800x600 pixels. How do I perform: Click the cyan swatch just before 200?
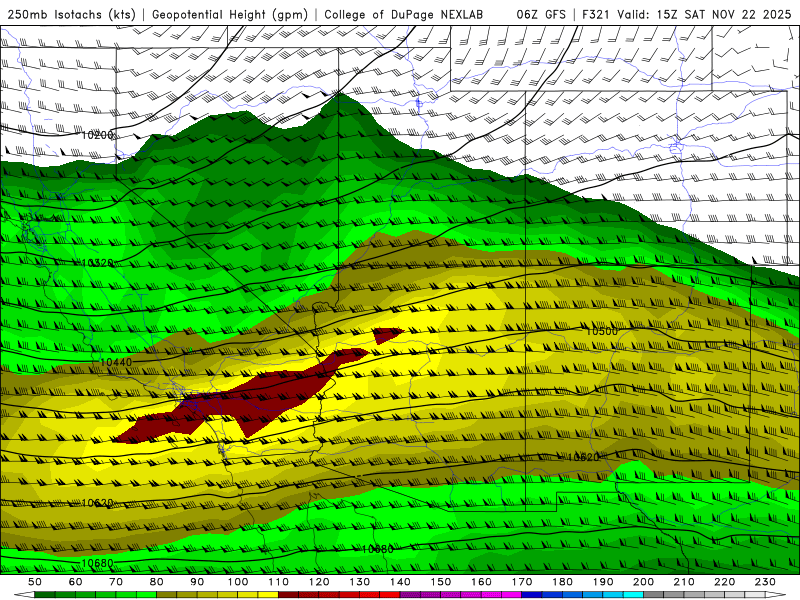(x=633, y=595)
